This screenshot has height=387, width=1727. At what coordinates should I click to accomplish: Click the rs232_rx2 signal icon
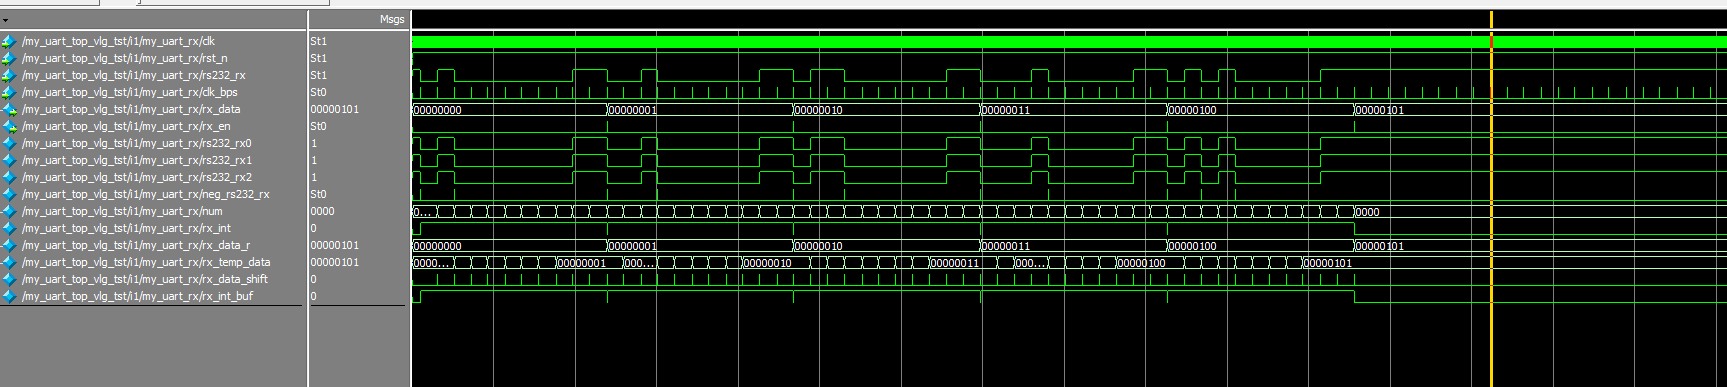[9, 177]
